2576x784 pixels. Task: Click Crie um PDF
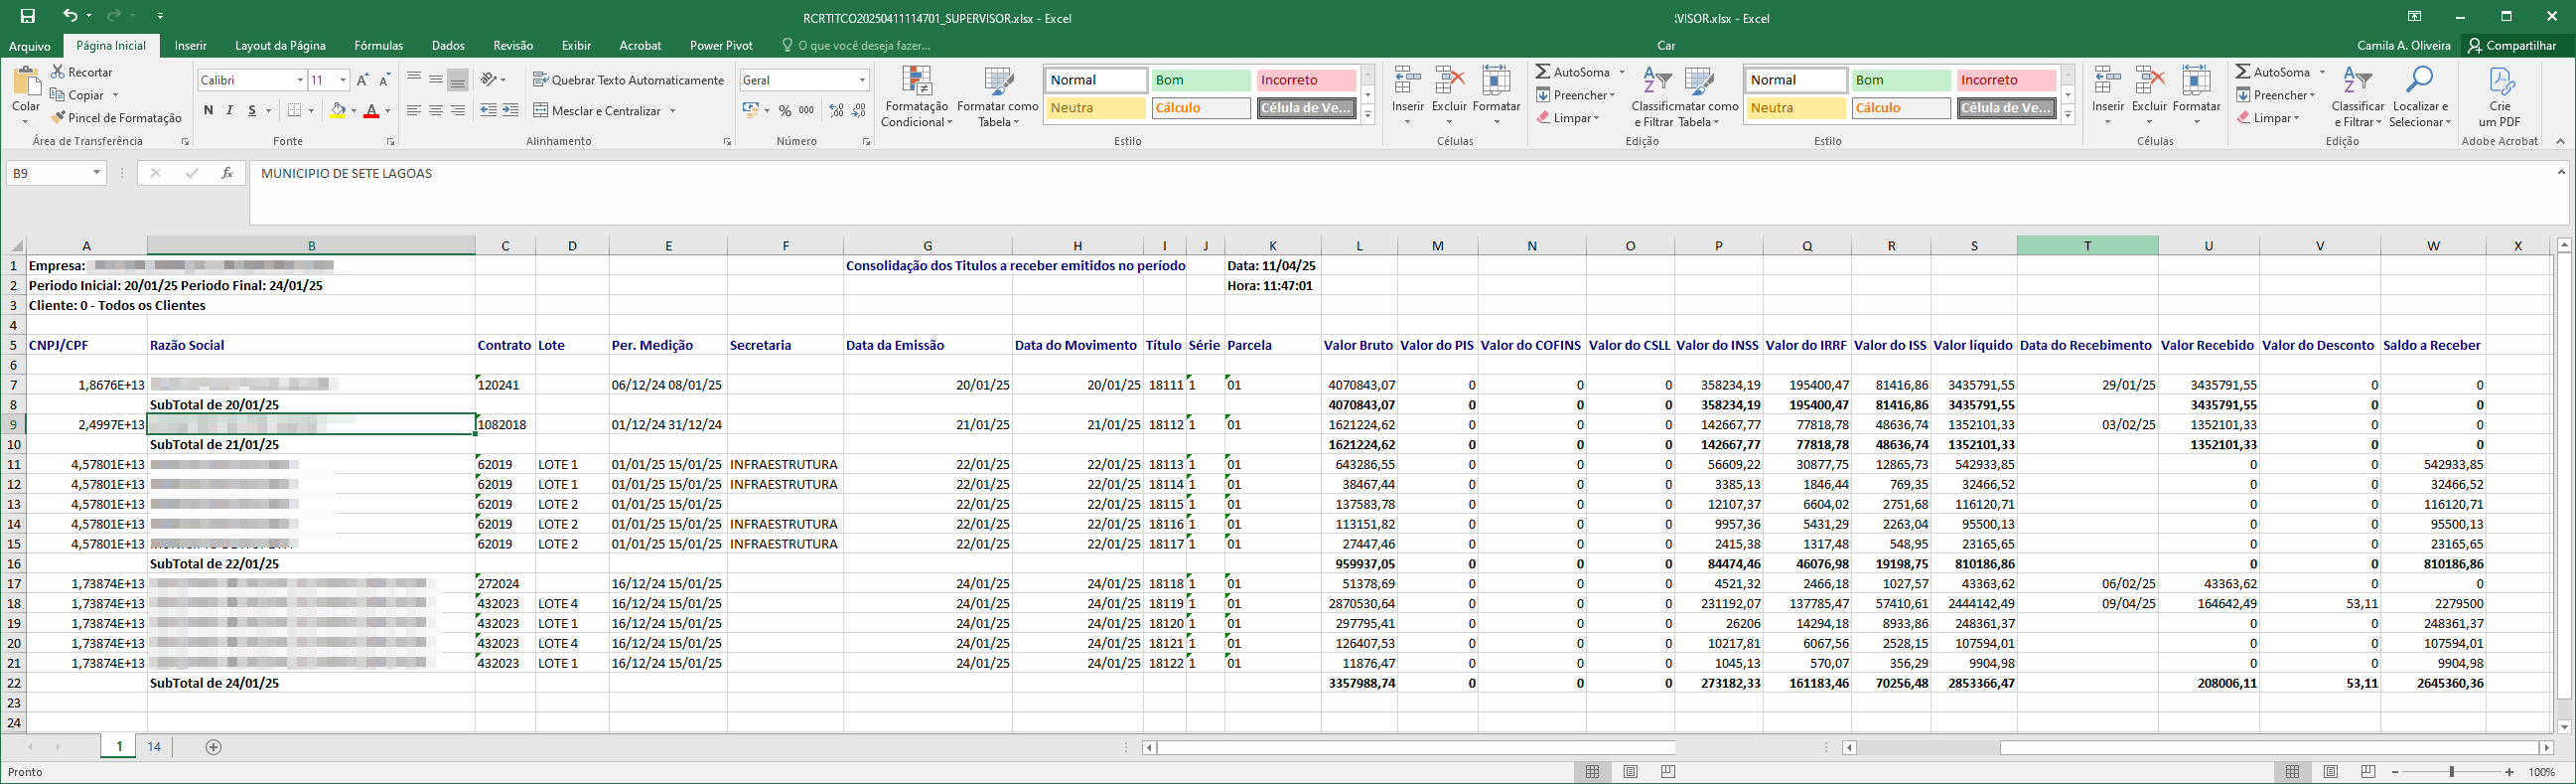coord(2500,97)
